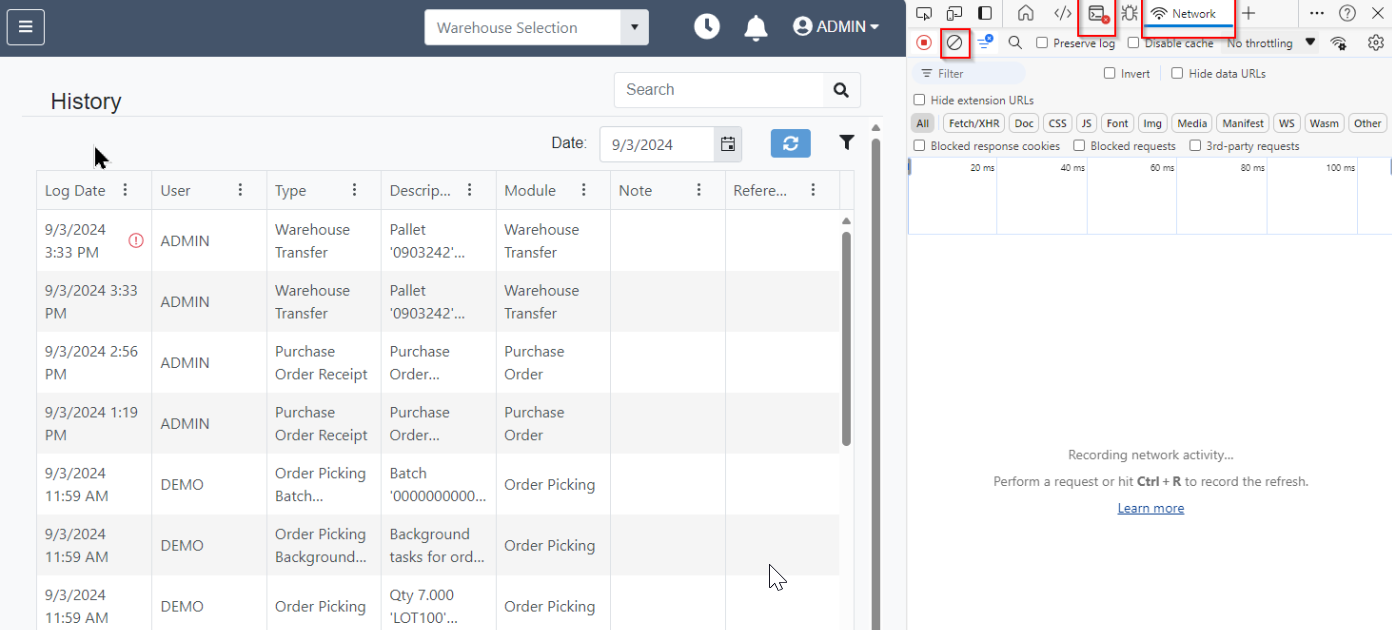Select the All request type filter
The height and width of the screenshot is (630, 1392).
[x=922, y=123]
